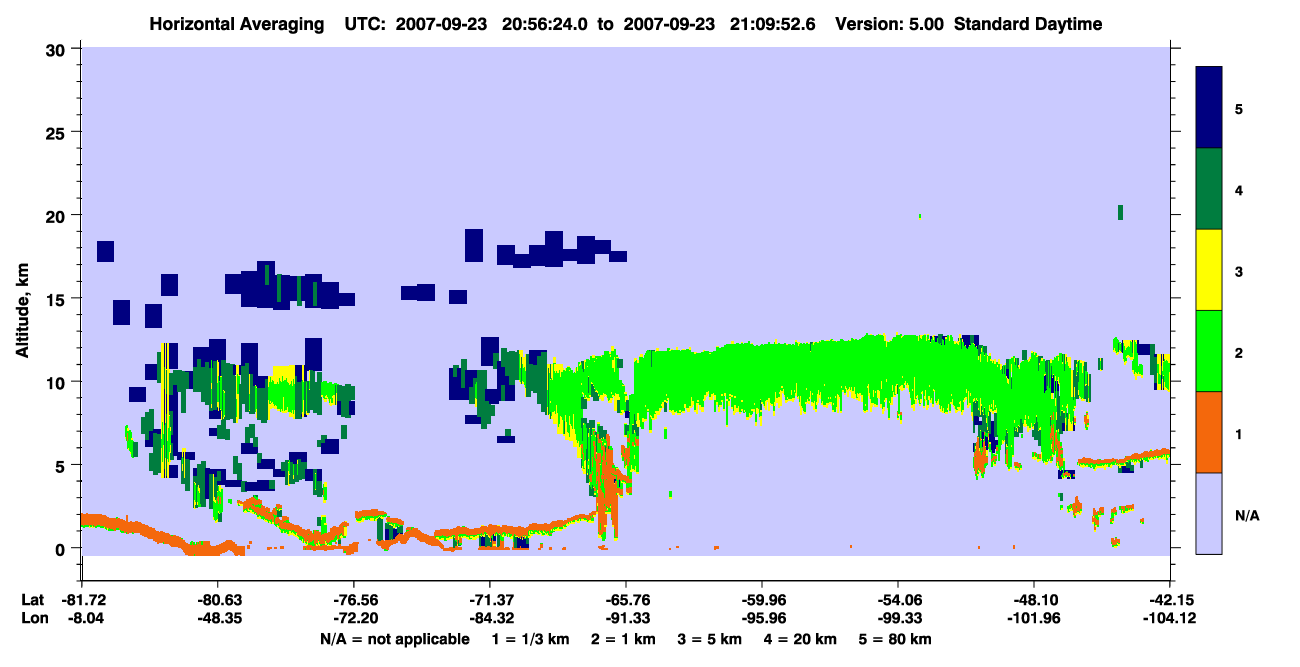Click the y-axis tick label 30
Image resolution: width=1300 pixels, height=667 pixels.
click(58, 48)
